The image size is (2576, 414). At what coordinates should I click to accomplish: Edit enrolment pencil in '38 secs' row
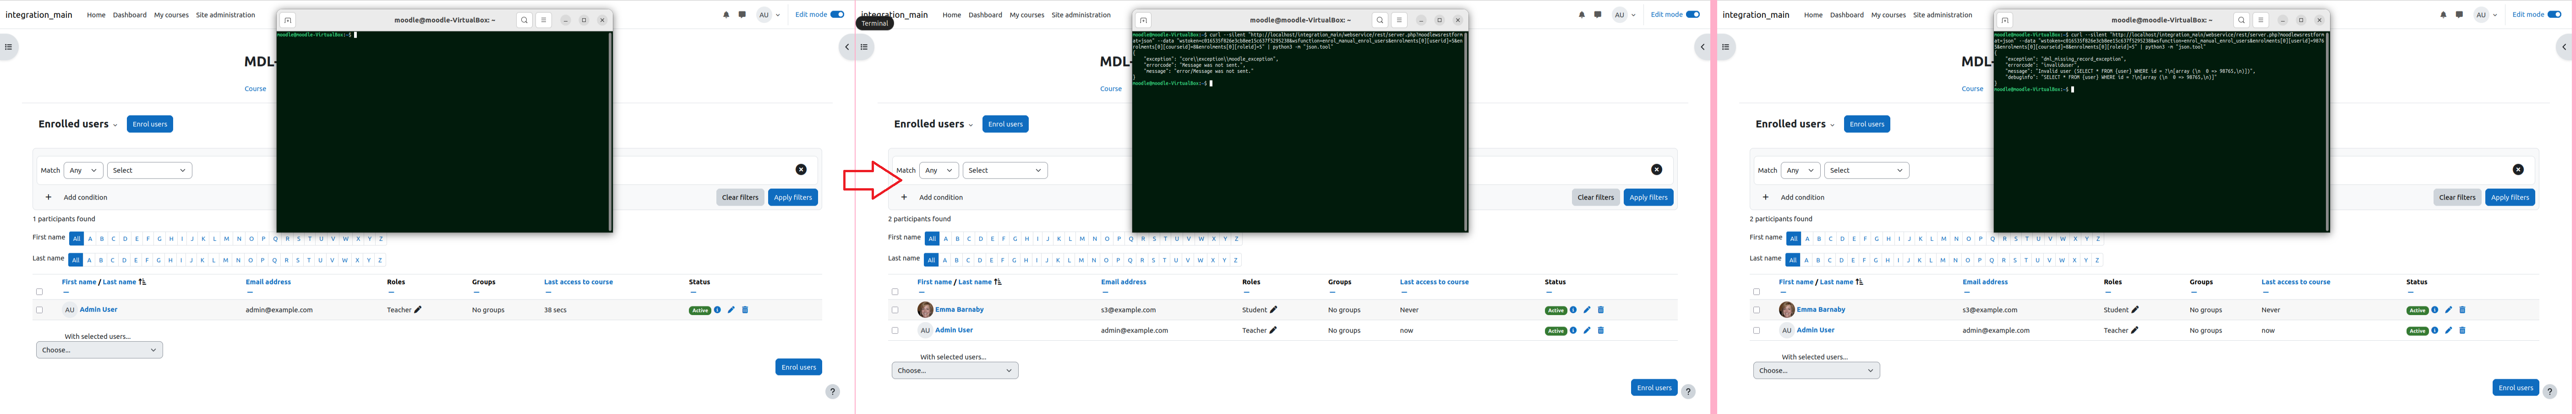point(731,310)
